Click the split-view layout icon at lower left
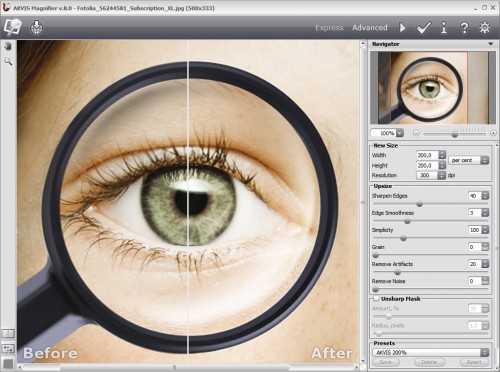The image size is (500, 372). [x=8, y=333]
